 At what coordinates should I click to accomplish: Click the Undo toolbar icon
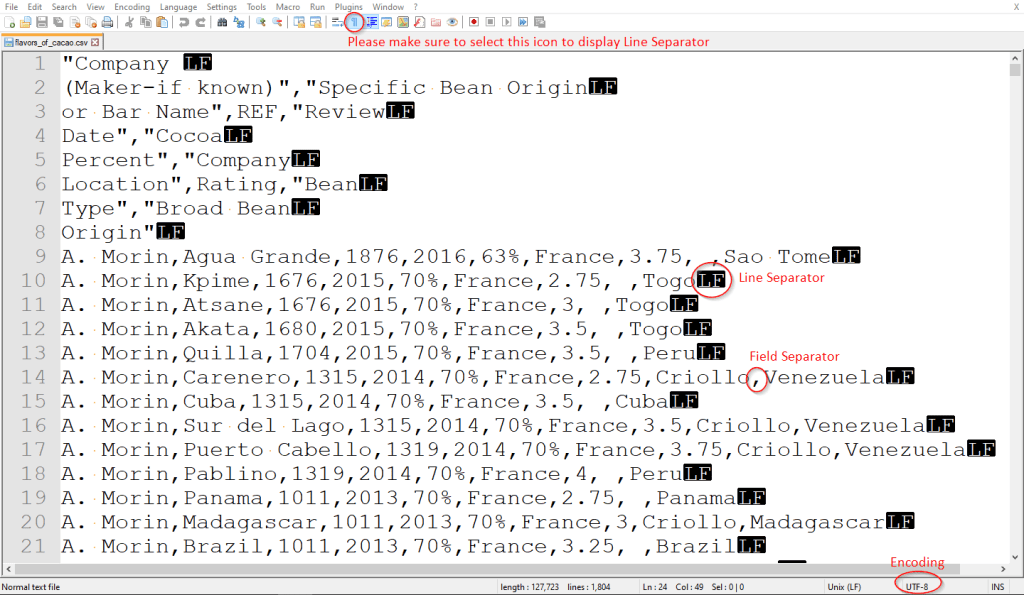tap(184, 21)
